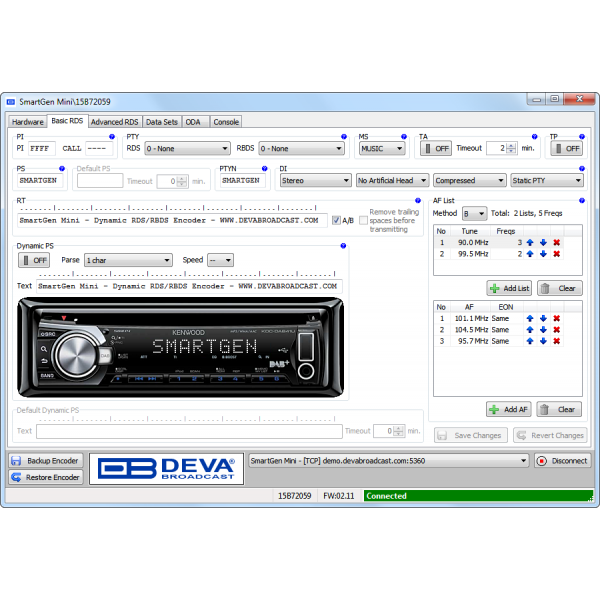Click the PS section blue help dot

[x=62, y=168]
